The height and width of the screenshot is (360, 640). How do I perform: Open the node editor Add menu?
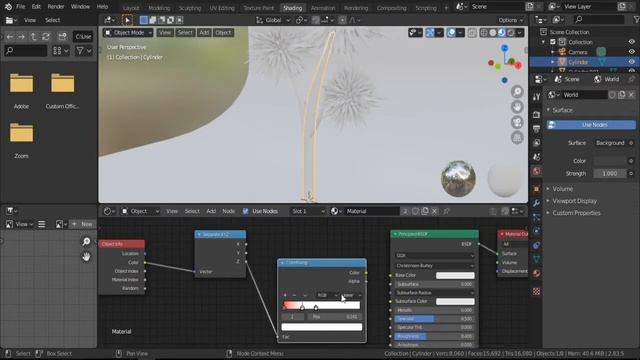point(211,211)
